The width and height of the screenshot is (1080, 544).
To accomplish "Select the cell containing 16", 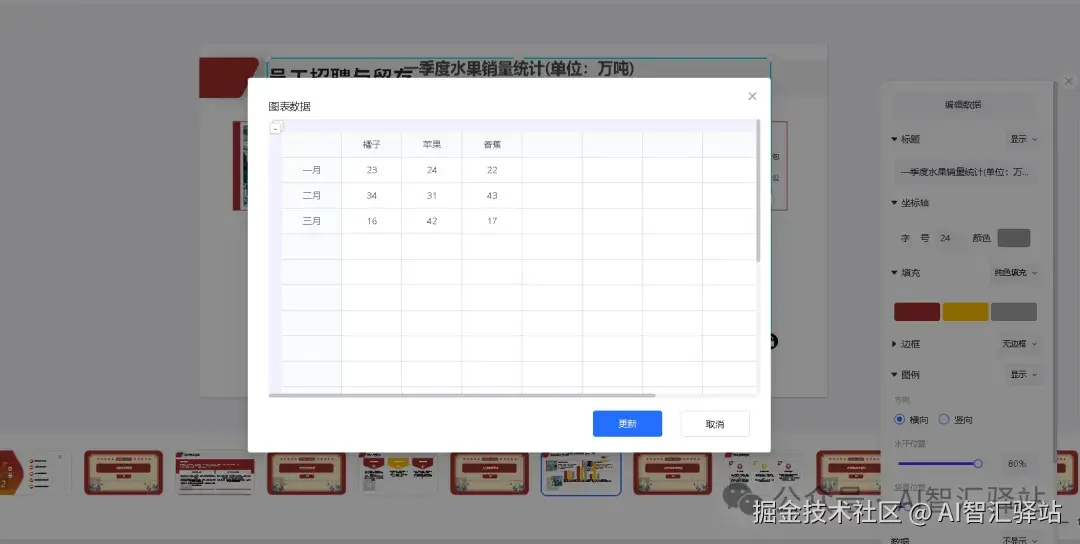I will (x=372, y=221).
